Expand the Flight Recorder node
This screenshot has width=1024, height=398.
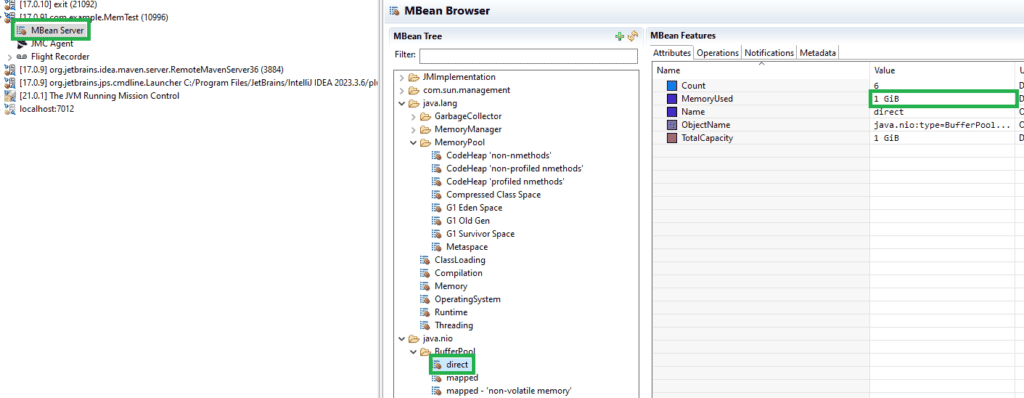coord(9,57)
